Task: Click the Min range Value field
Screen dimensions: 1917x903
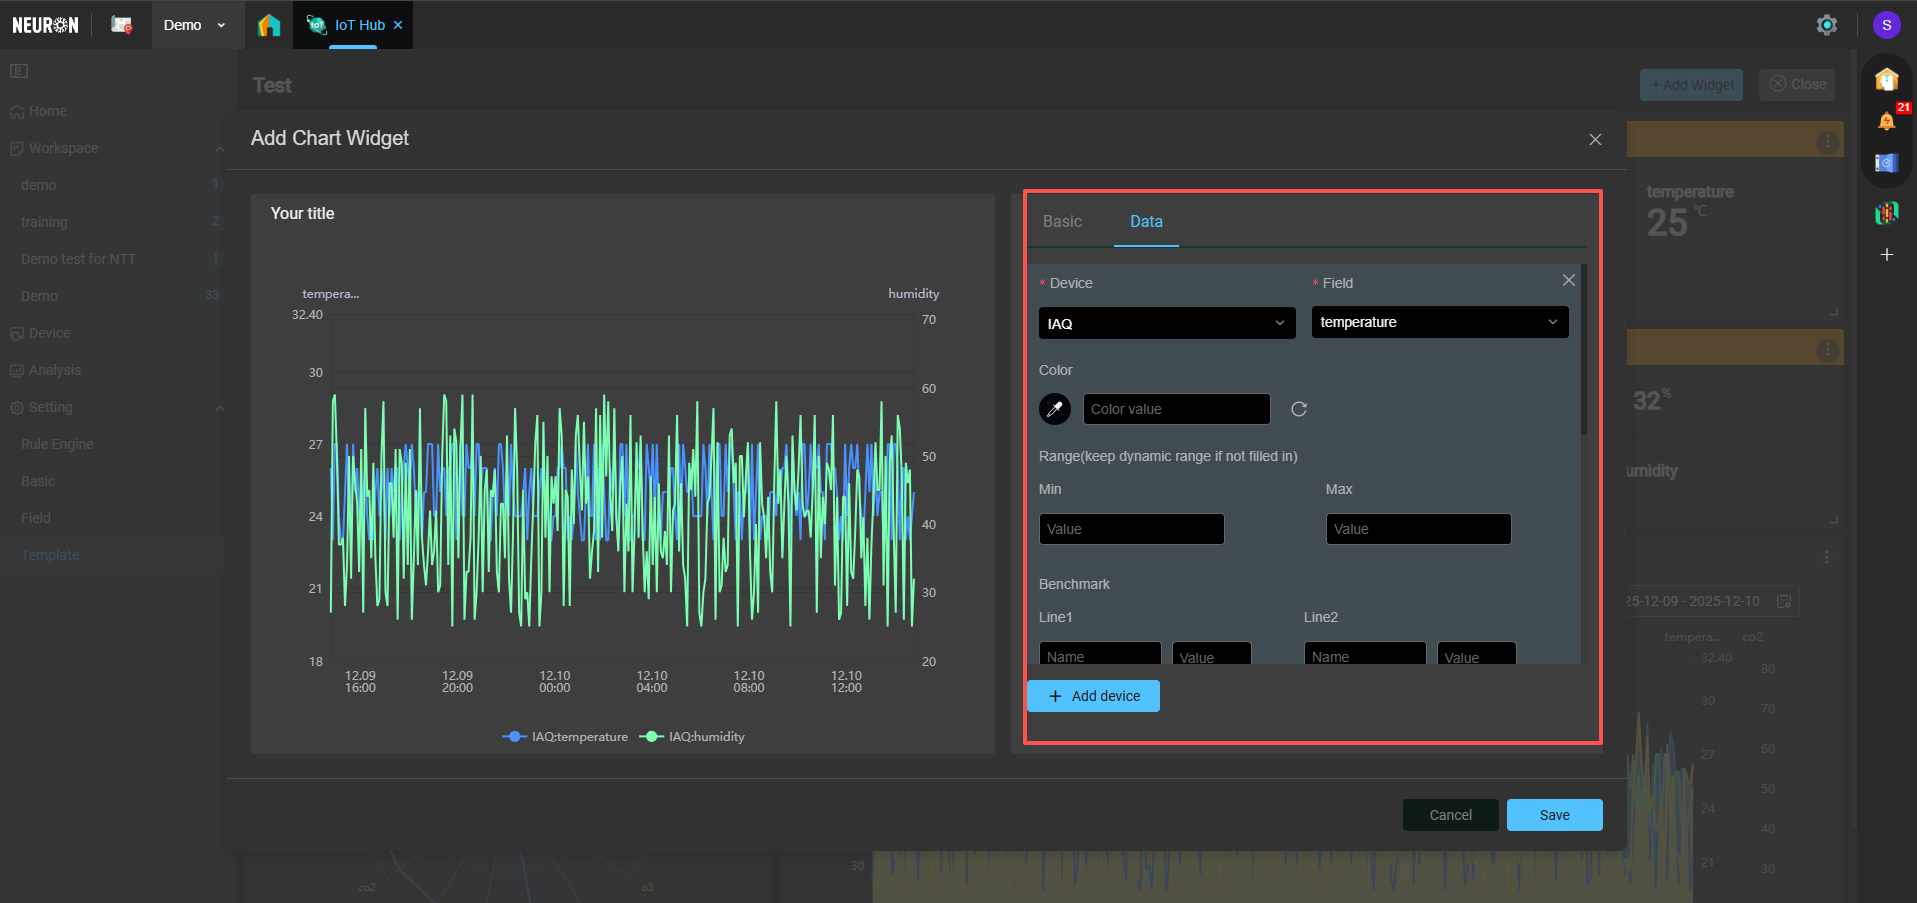Action: tap(1131, 529)
